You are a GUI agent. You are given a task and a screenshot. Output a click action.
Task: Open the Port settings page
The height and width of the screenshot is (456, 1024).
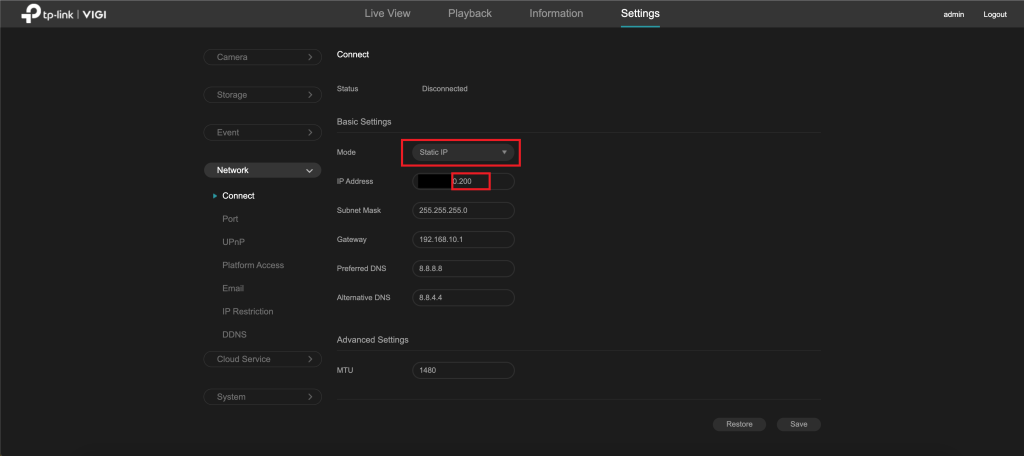[230, 219]
